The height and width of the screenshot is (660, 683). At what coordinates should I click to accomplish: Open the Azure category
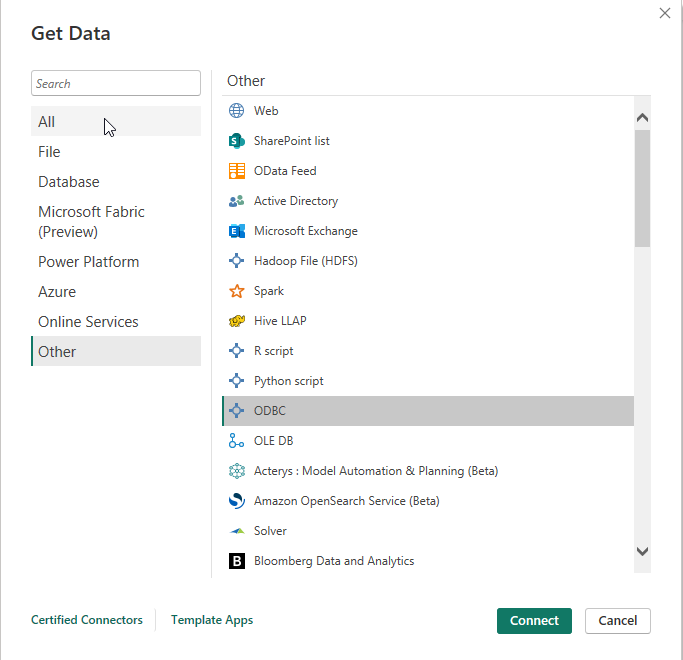tap(116, 292)
